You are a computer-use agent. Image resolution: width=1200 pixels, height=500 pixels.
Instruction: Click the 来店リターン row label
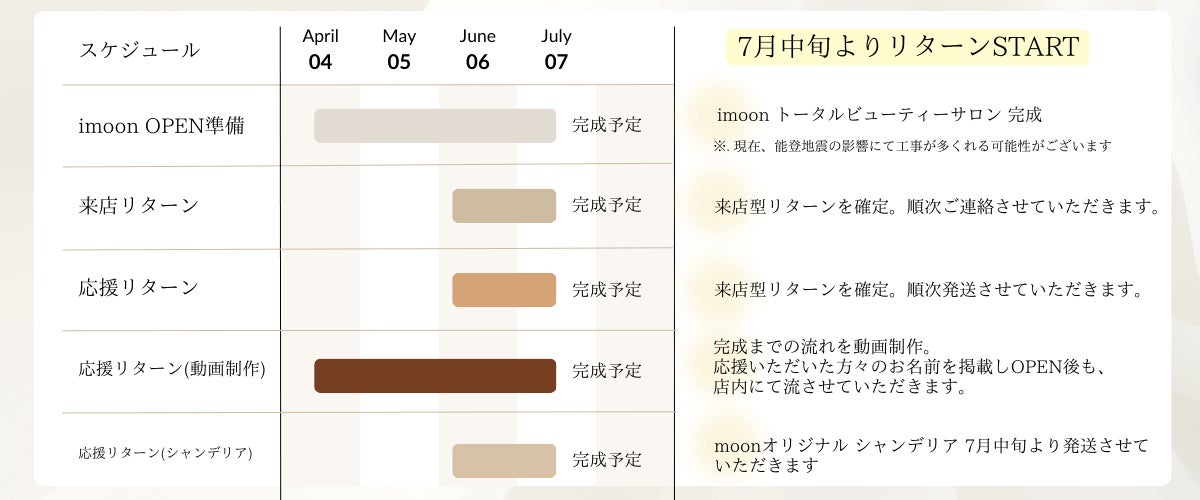point(138,206)
